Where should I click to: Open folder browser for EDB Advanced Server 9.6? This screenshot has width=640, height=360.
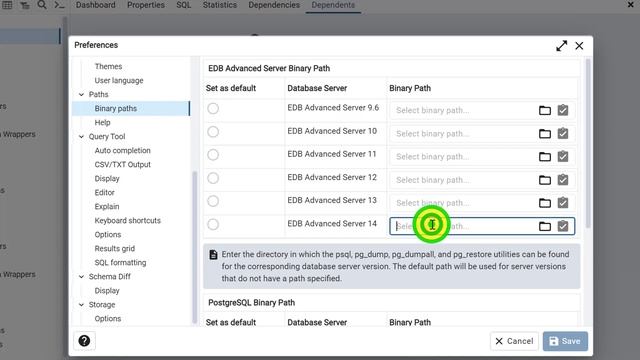click(544, 110)
